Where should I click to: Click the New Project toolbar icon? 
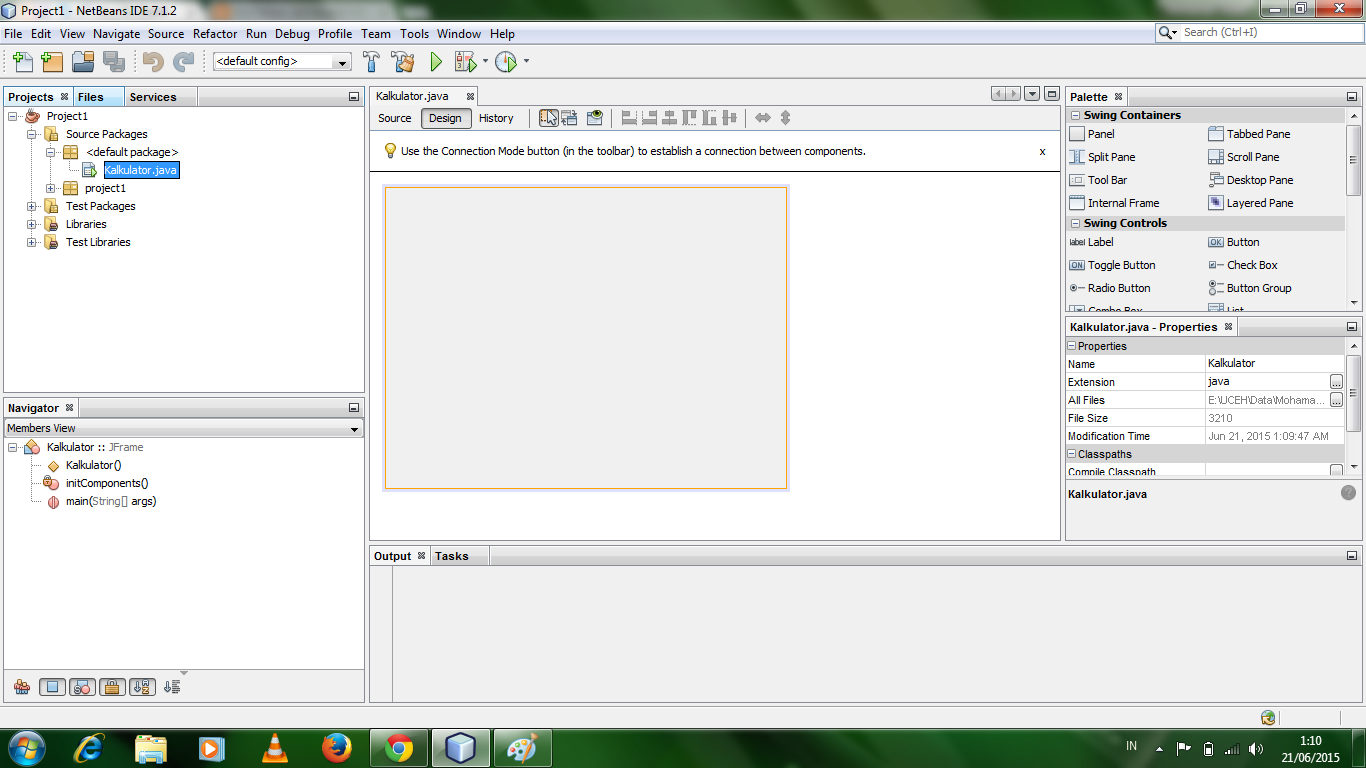point(52,62)
